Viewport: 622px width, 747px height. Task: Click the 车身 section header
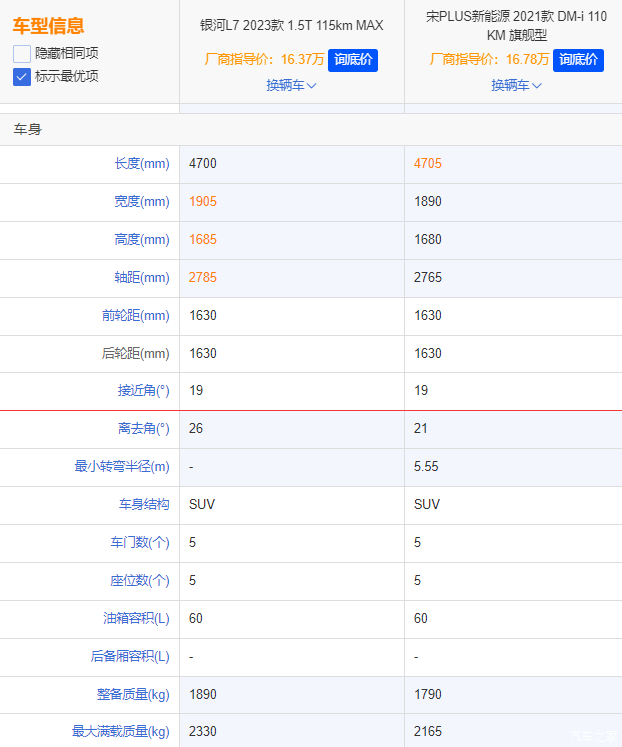pos(28,130)
